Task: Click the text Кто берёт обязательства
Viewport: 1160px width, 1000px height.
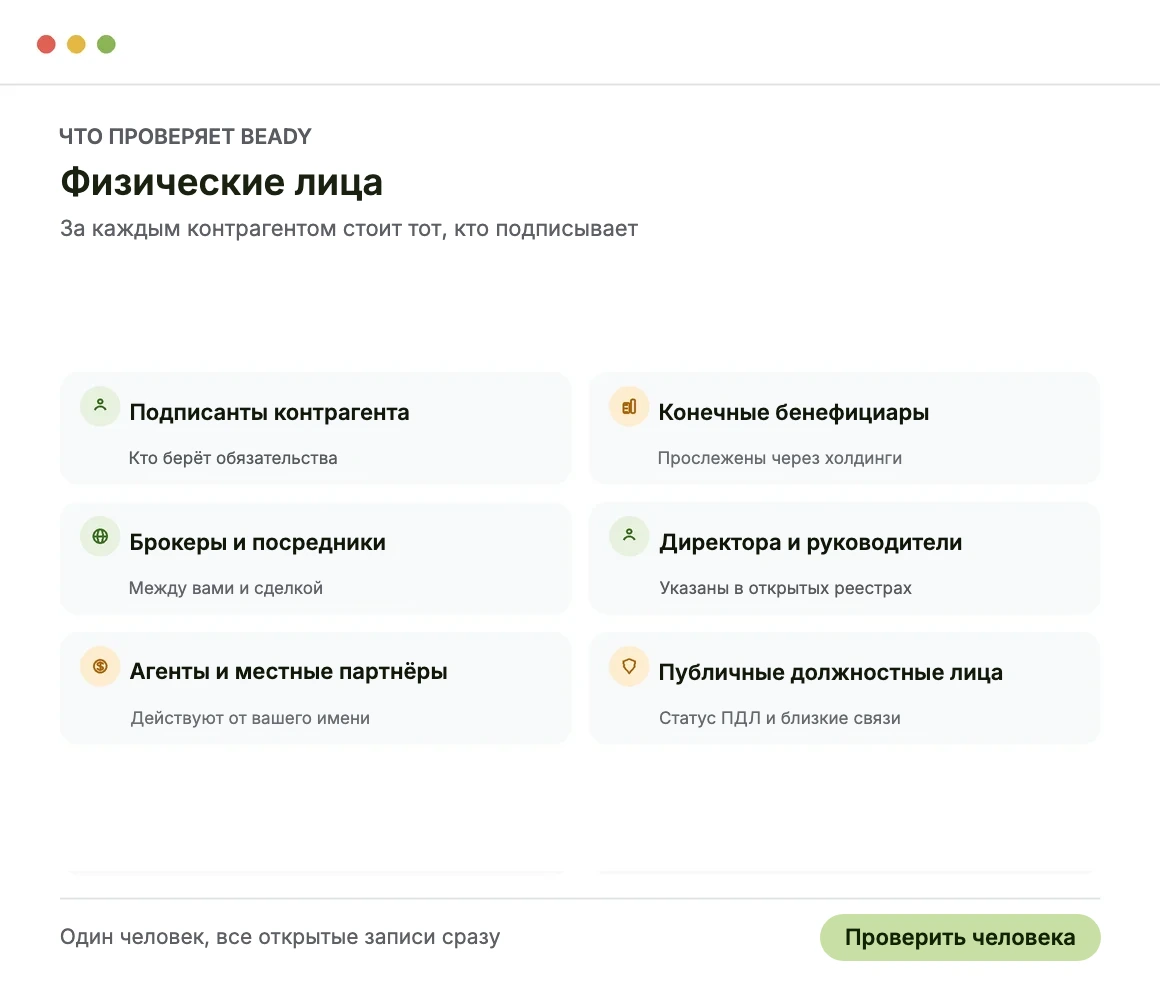Action: pos(233,458)
